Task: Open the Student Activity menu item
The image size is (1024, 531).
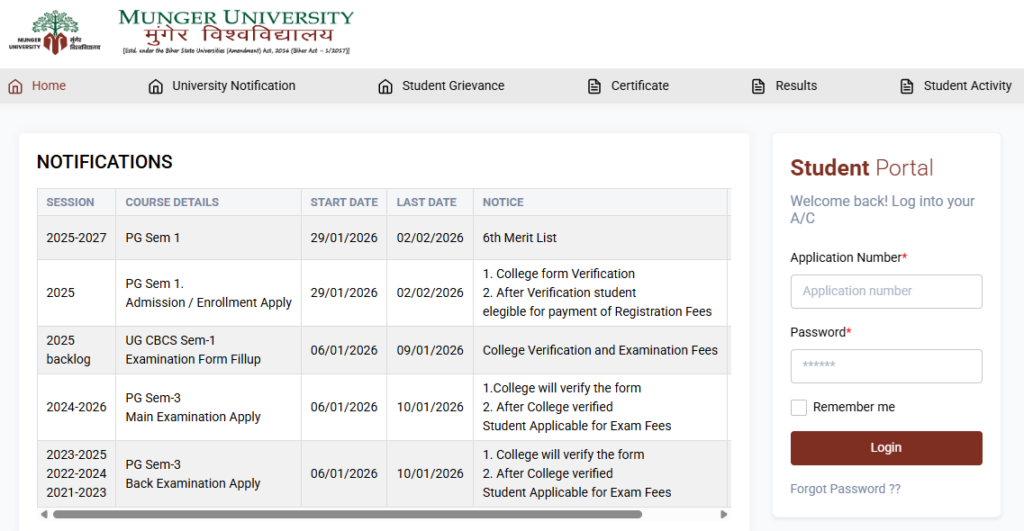Action: [x=967, y=86]
